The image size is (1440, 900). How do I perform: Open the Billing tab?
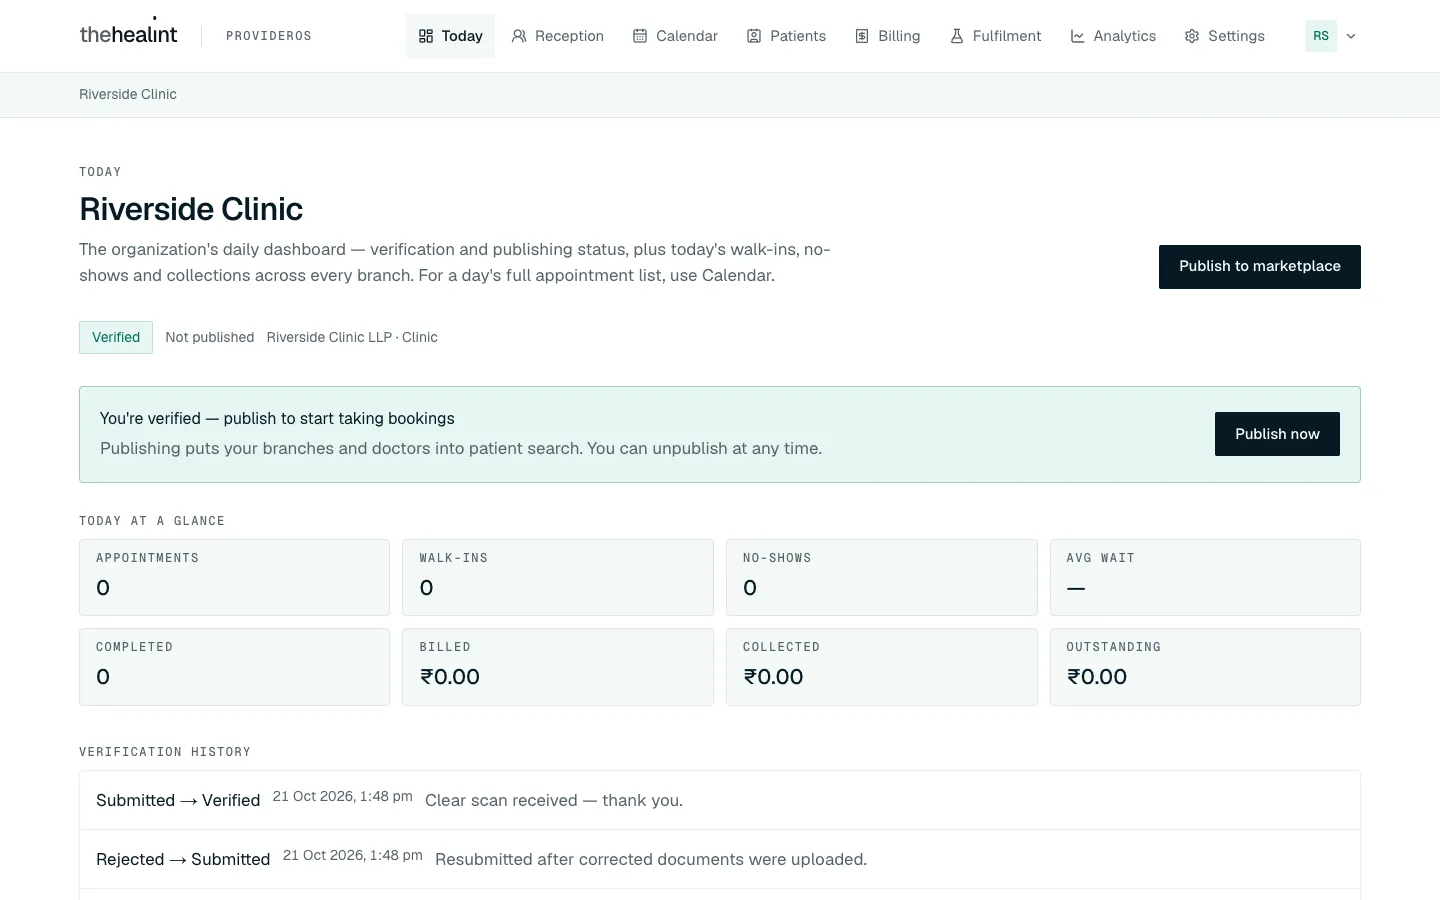coord(887,36)
